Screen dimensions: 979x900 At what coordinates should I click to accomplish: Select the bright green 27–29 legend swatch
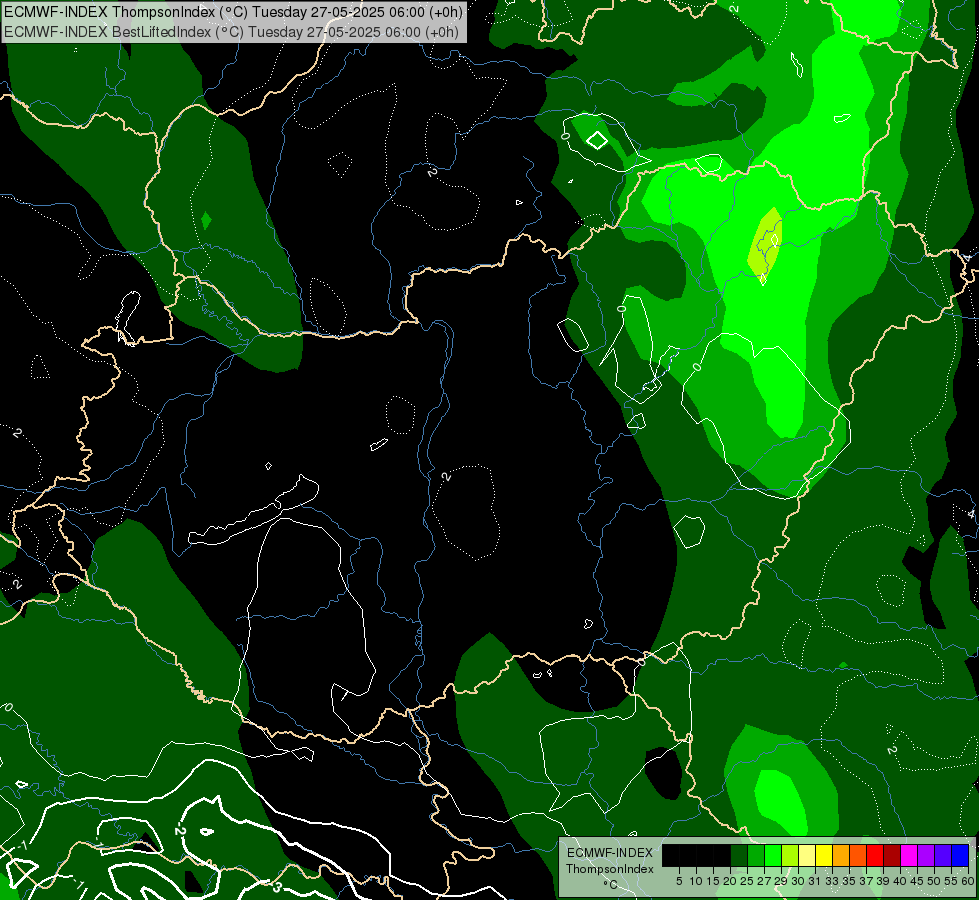[773, 855]
